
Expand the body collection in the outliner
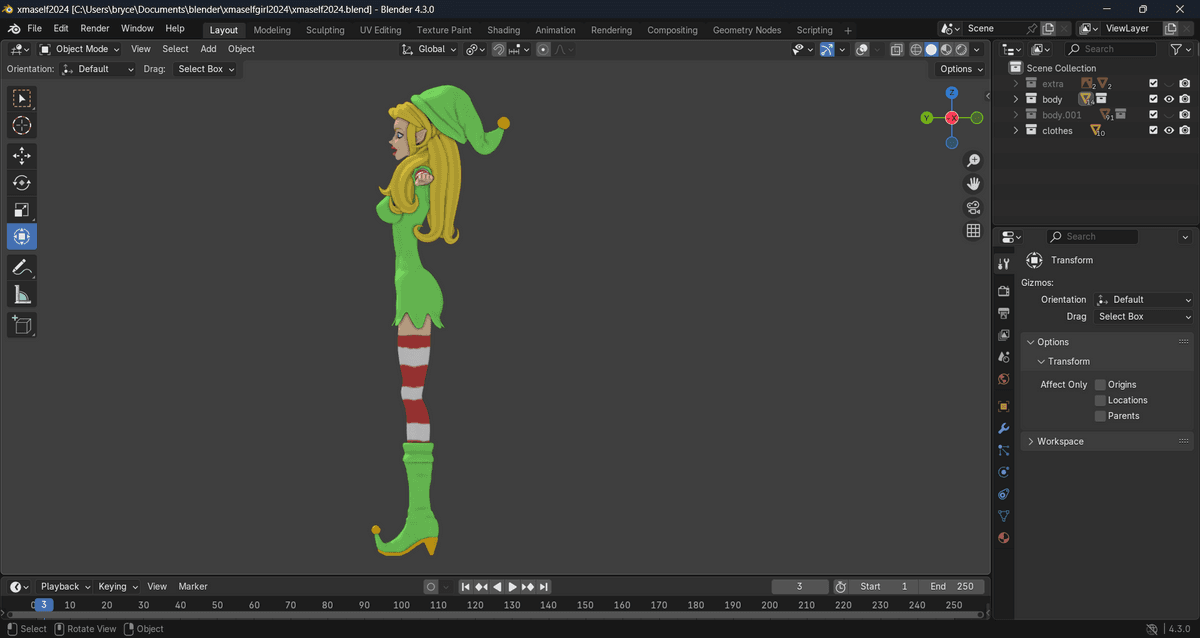pos(1016,100)
